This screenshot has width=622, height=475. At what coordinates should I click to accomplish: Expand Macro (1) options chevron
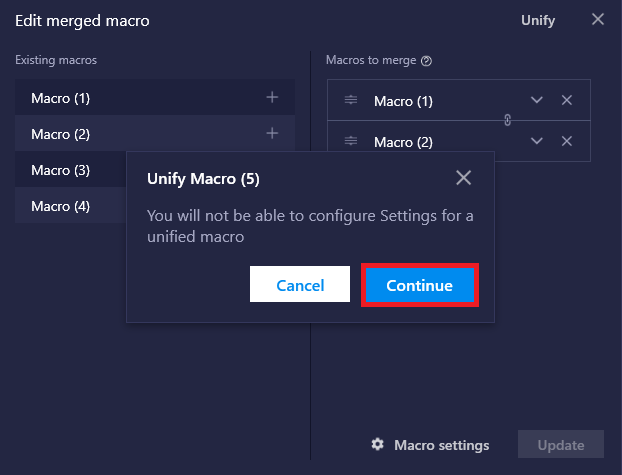537,100
